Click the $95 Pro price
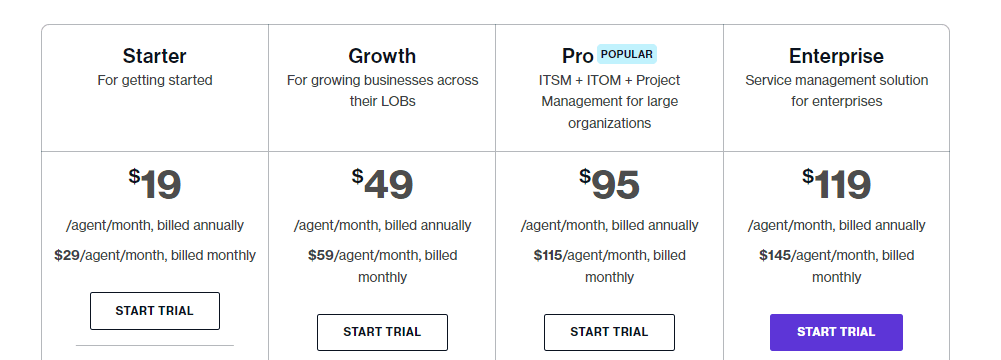The height and width of the screenshot is (360, 1001). pyautogui.click(x=609, y=184)
